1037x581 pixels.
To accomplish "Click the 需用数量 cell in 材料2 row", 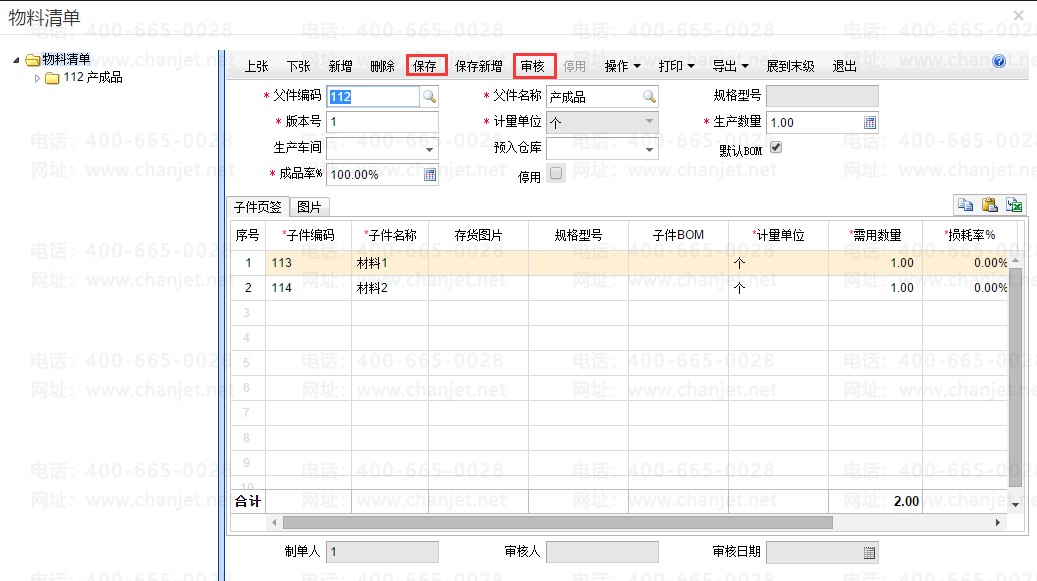I will [876, 288].
